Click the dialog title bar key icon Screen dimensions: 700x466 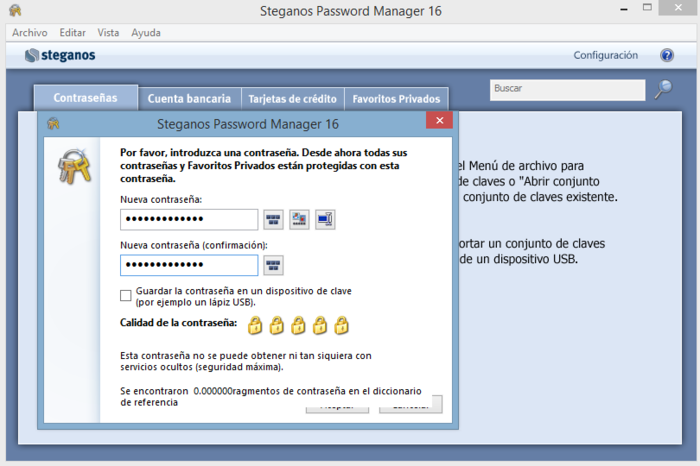coord(53,124)
